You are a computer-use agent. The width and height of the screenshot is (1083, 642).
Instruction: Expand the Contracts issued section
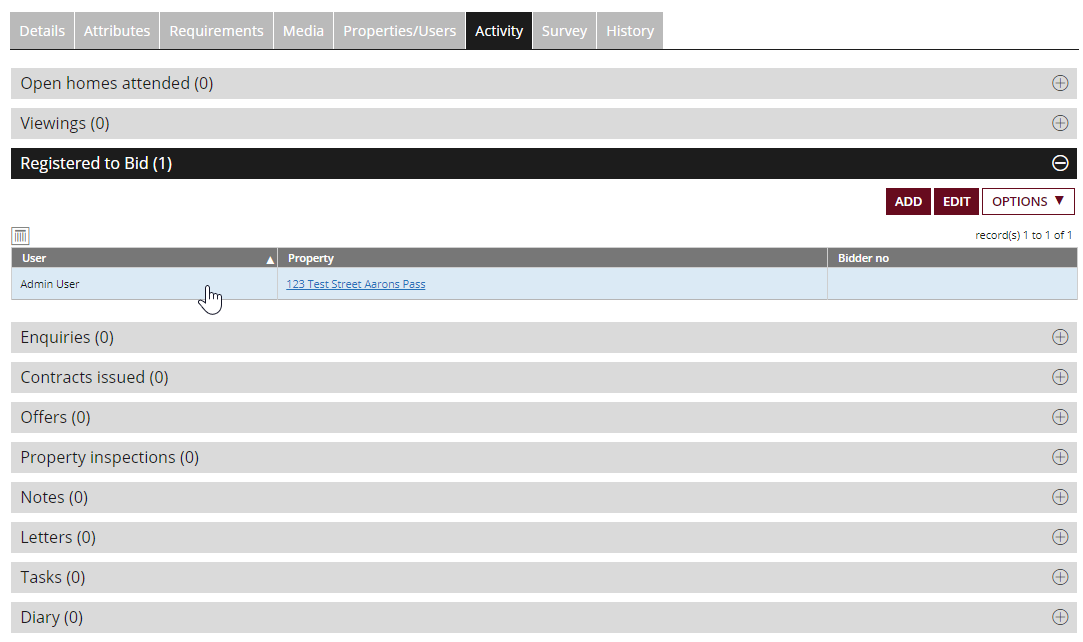point(1060,377)
